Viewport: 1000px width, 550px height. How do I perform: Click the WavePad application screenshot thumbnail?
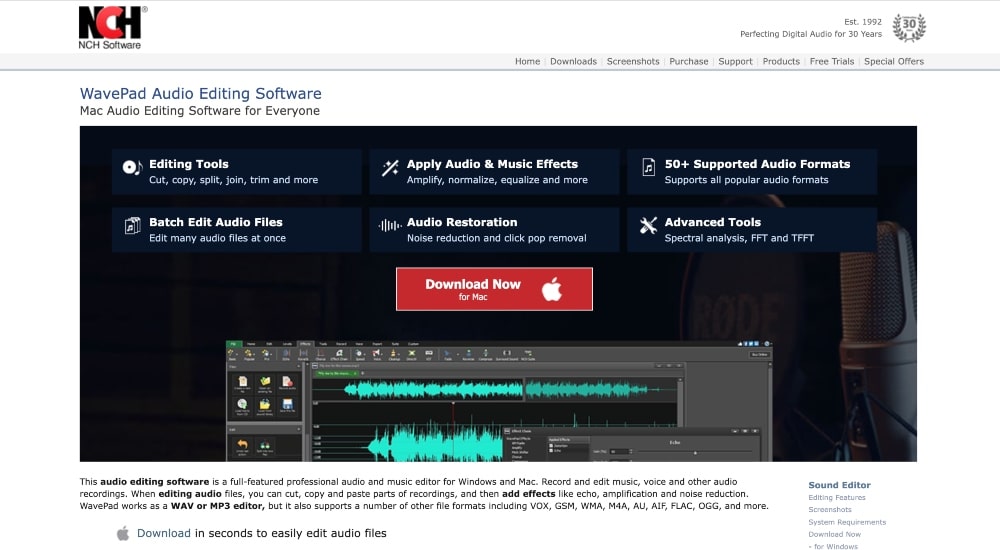(x=499, y=401)
